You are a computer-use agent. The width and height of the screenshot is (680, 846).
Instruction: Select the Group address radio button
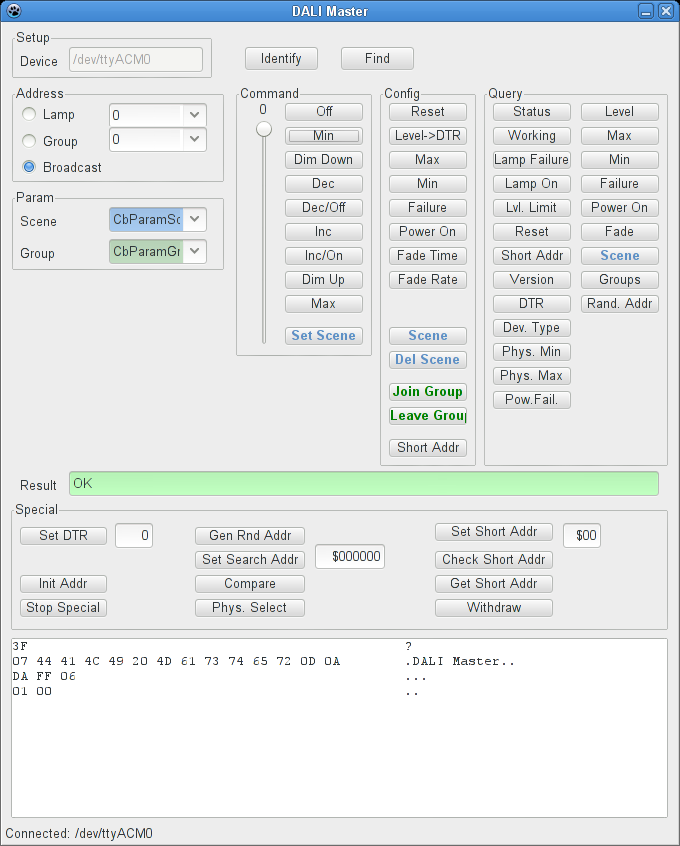point(29,141)
